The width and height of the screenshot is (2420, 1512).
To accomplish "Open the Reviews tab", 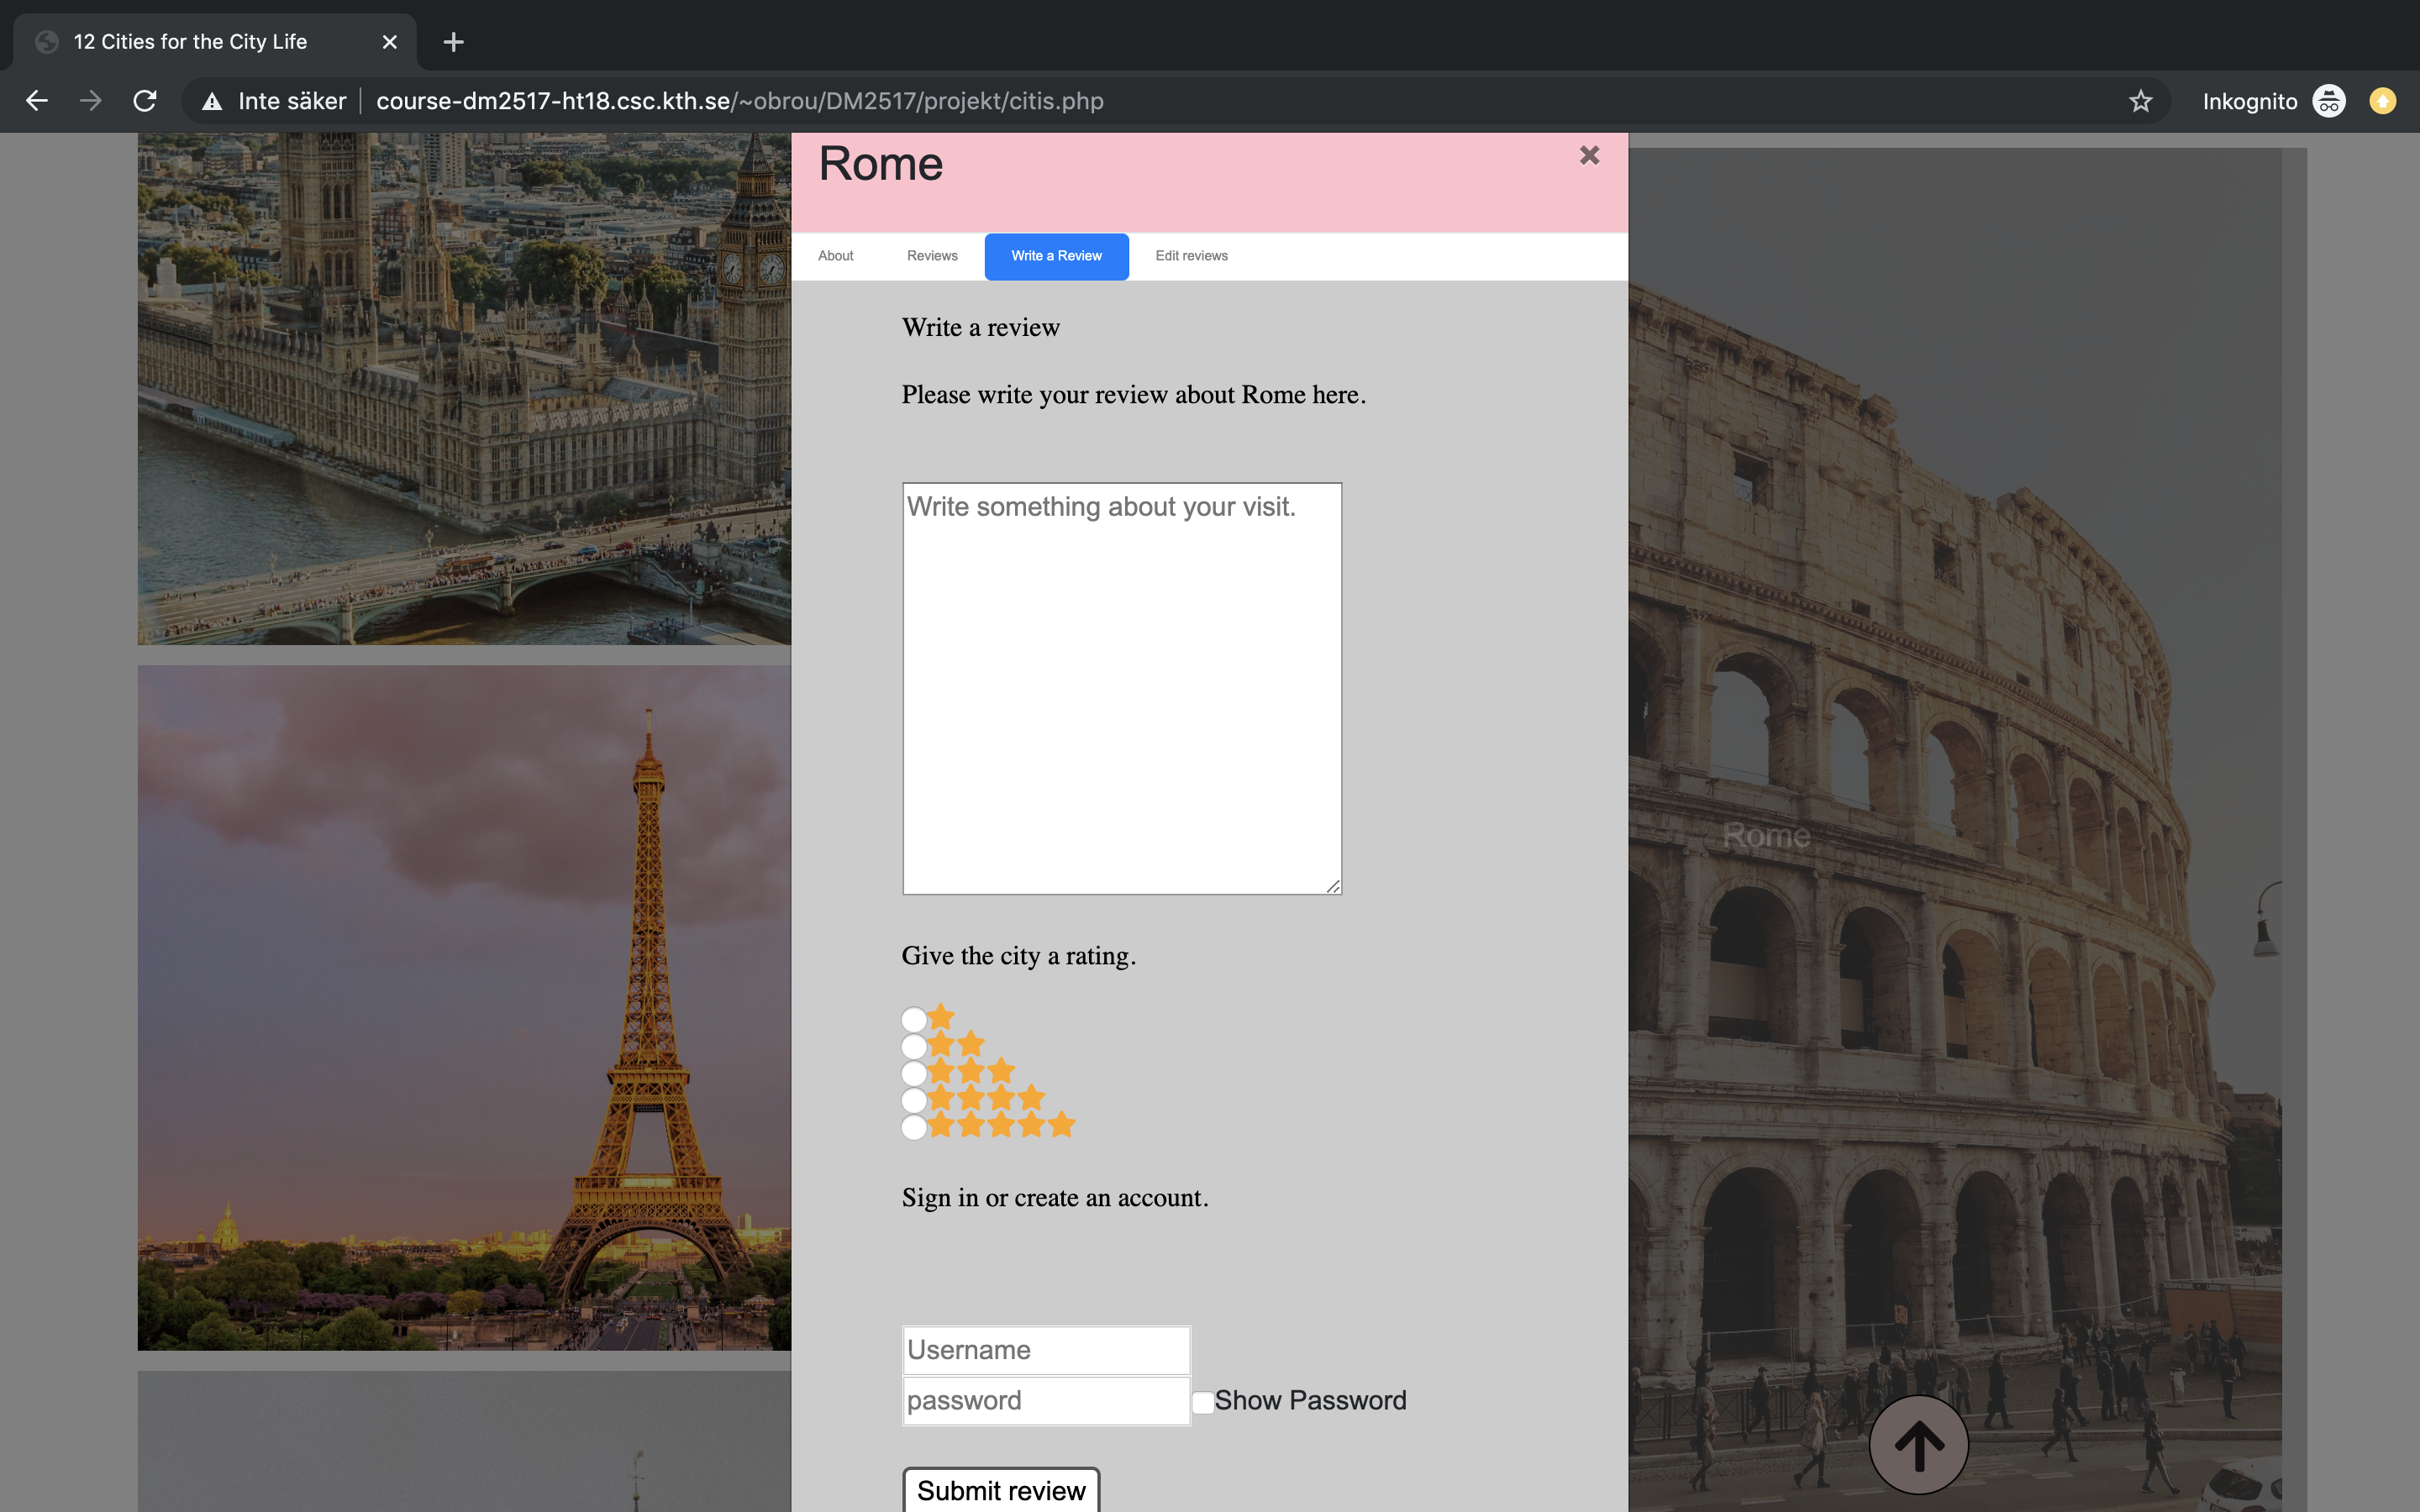I will pos(932,256).
